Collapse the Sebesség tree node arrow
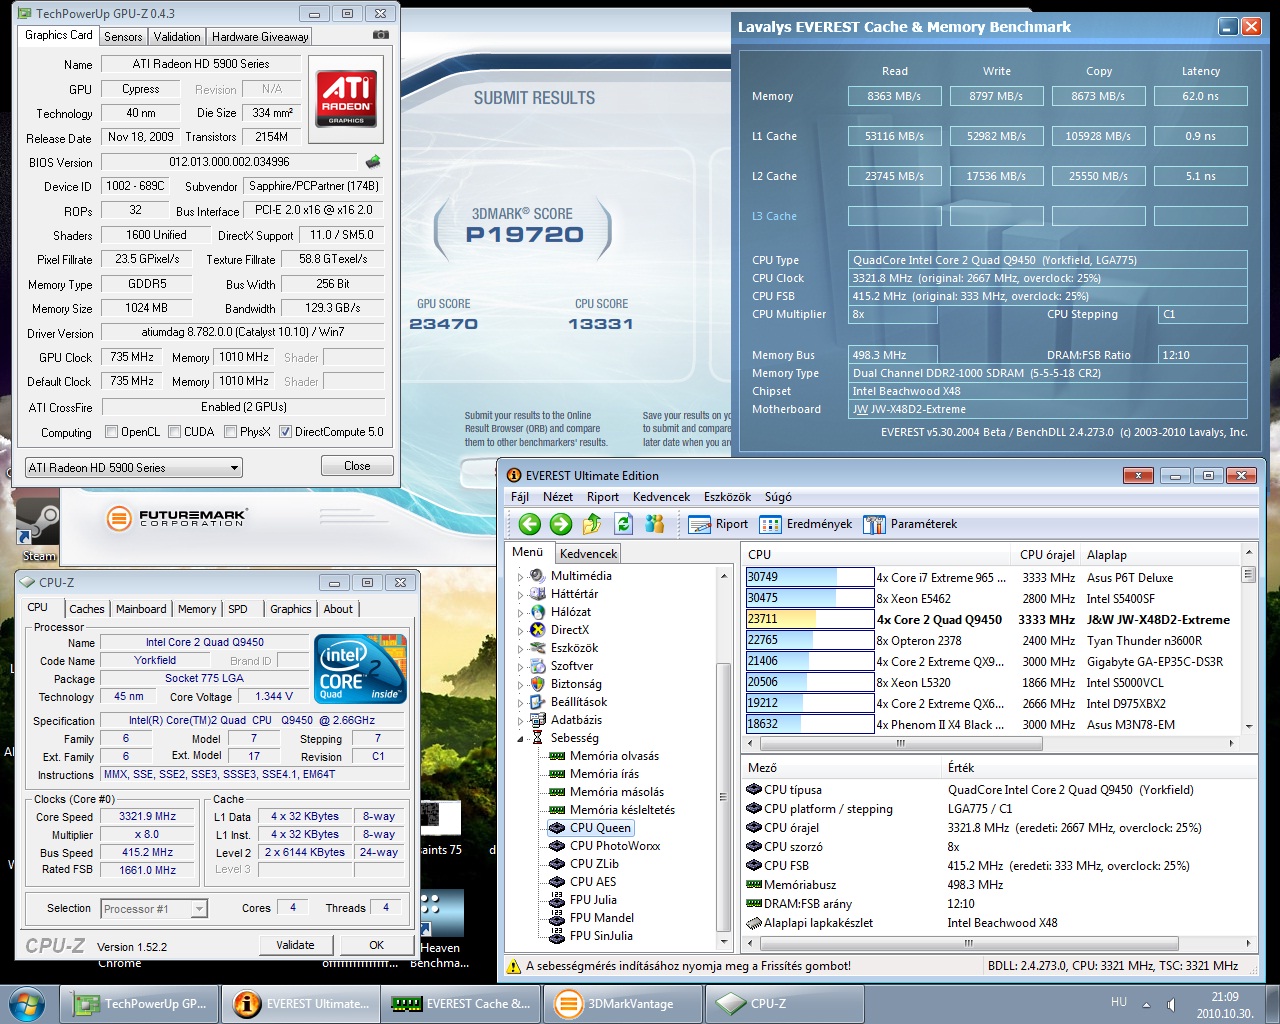 [520, 739]
